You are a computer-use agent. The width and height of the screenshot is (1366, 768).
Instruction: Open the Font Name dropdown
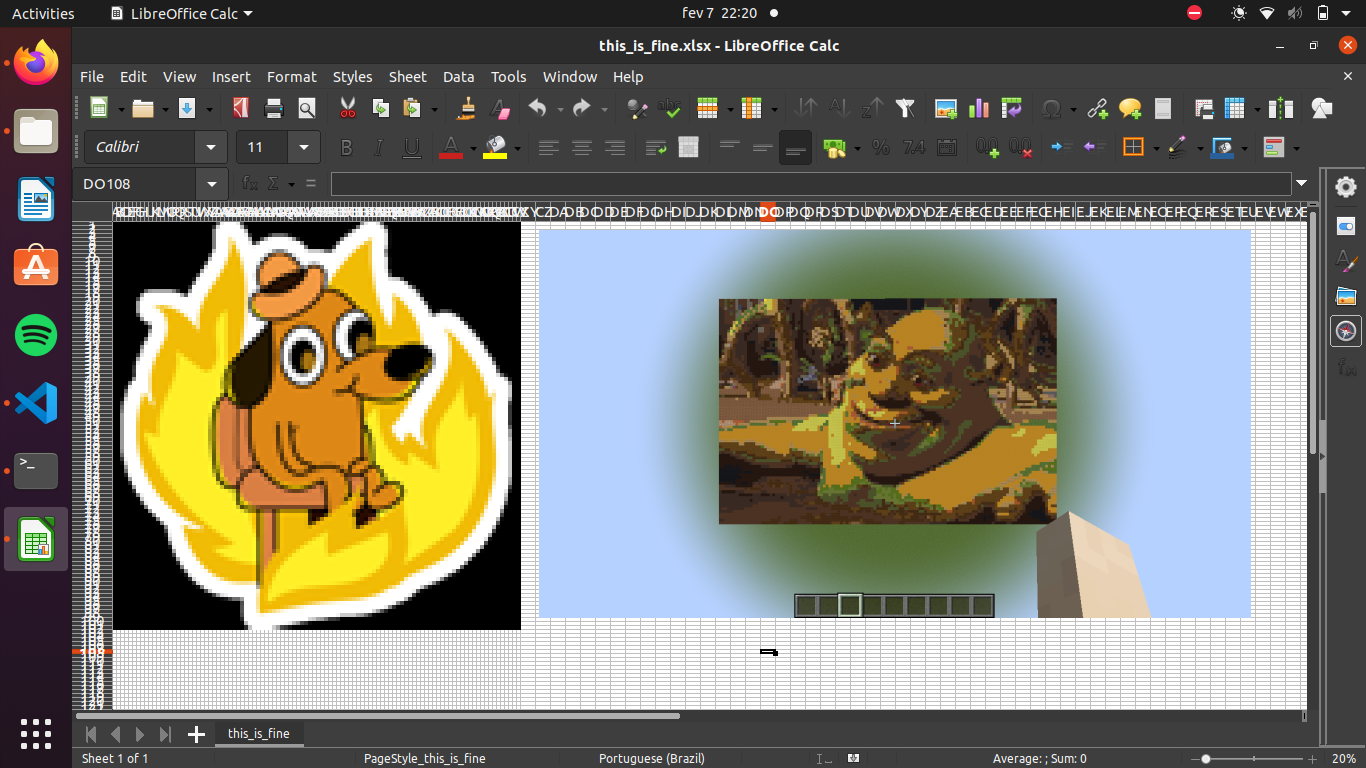pos(211,147)
